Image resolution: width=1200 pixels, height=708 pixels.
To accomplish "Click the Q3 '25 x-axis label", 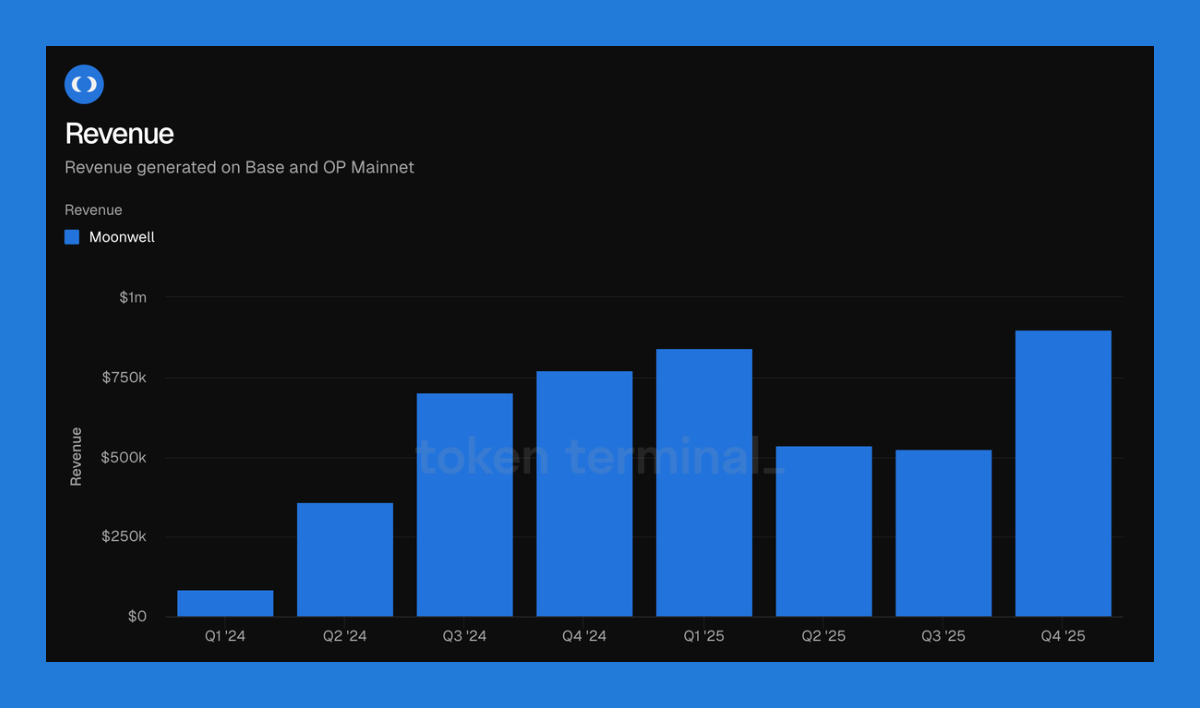I will [943, 637].
